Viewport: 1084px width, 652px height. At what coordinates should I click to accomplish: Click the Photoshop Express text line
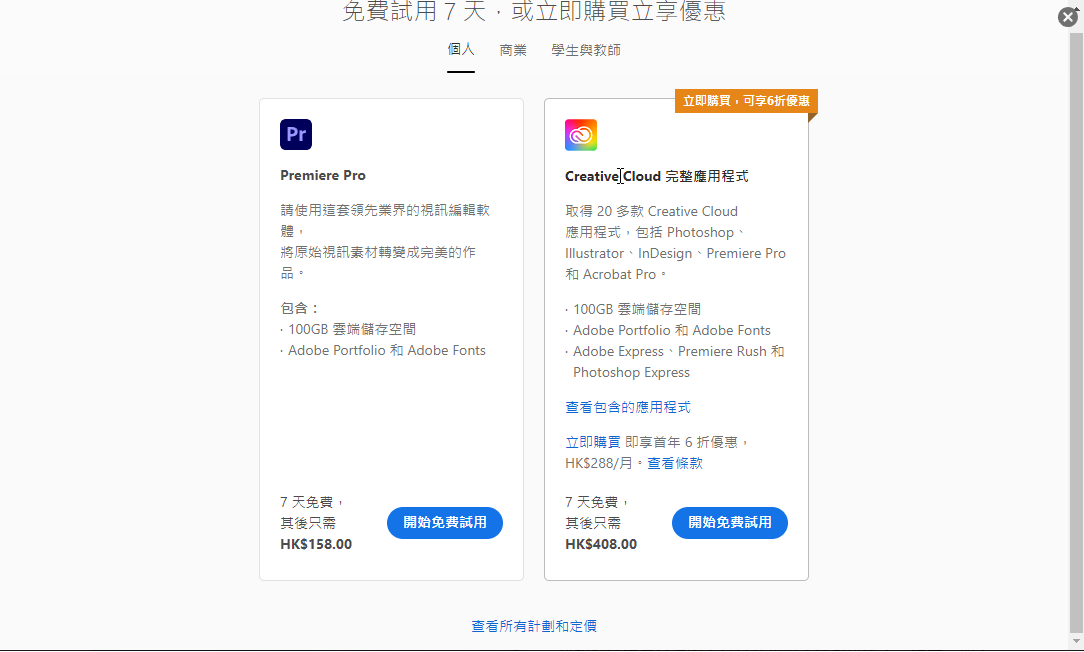(x=631, y=373)
